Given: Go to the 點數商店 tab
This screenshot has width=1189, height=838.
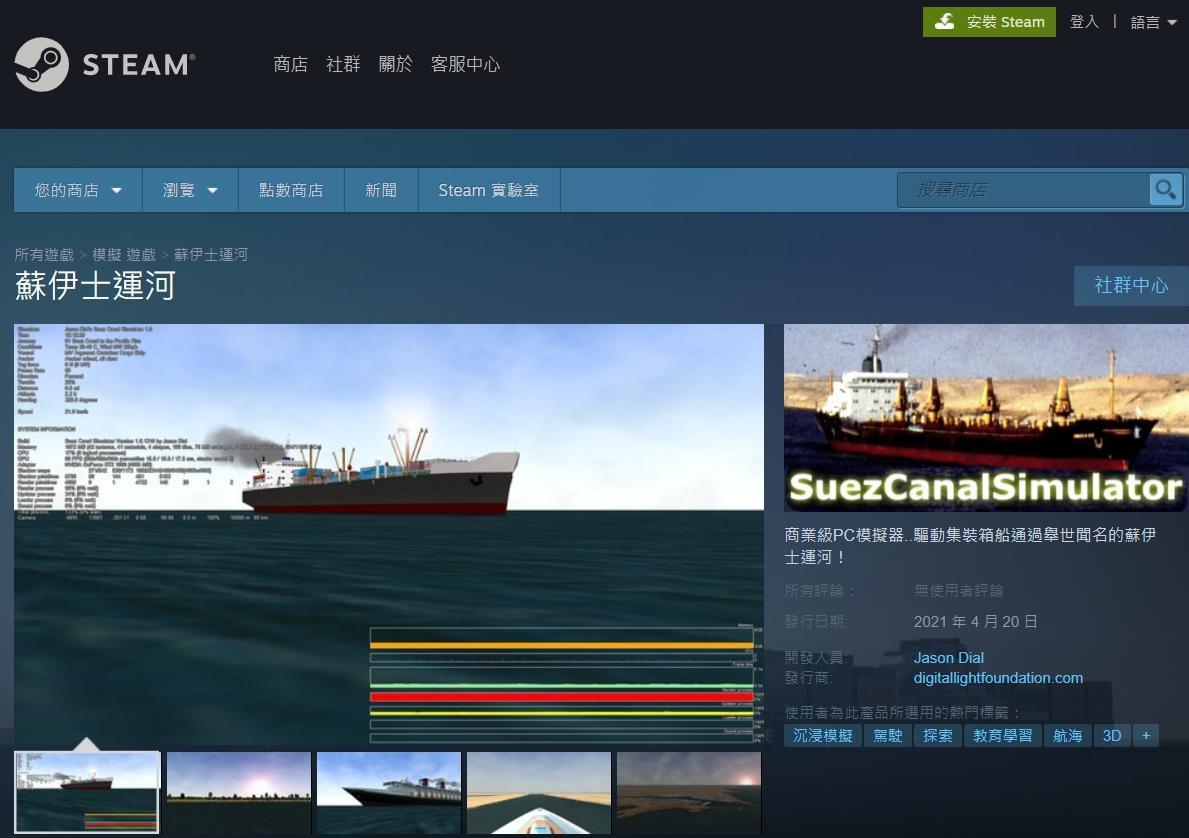Looking at the screenshot, I should point(291,190).
